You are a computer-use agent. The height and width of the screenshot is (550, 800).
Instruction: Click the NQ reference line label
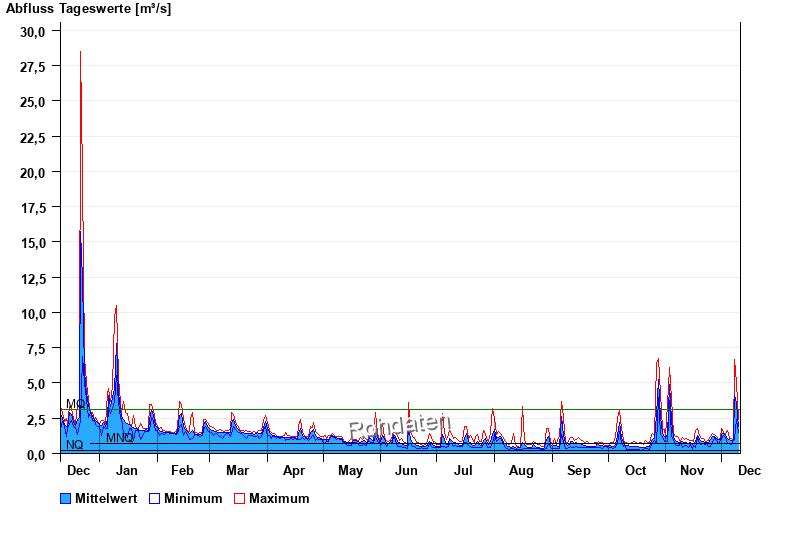[75, 445]
